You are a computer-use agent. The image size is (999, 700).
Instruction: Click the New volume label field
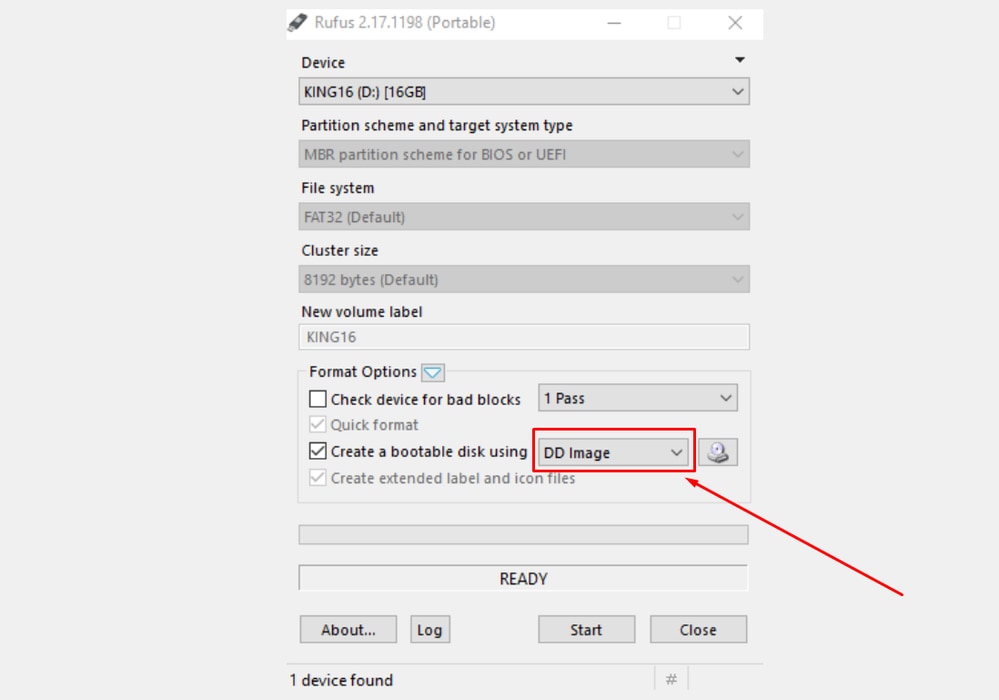[524, 337]
